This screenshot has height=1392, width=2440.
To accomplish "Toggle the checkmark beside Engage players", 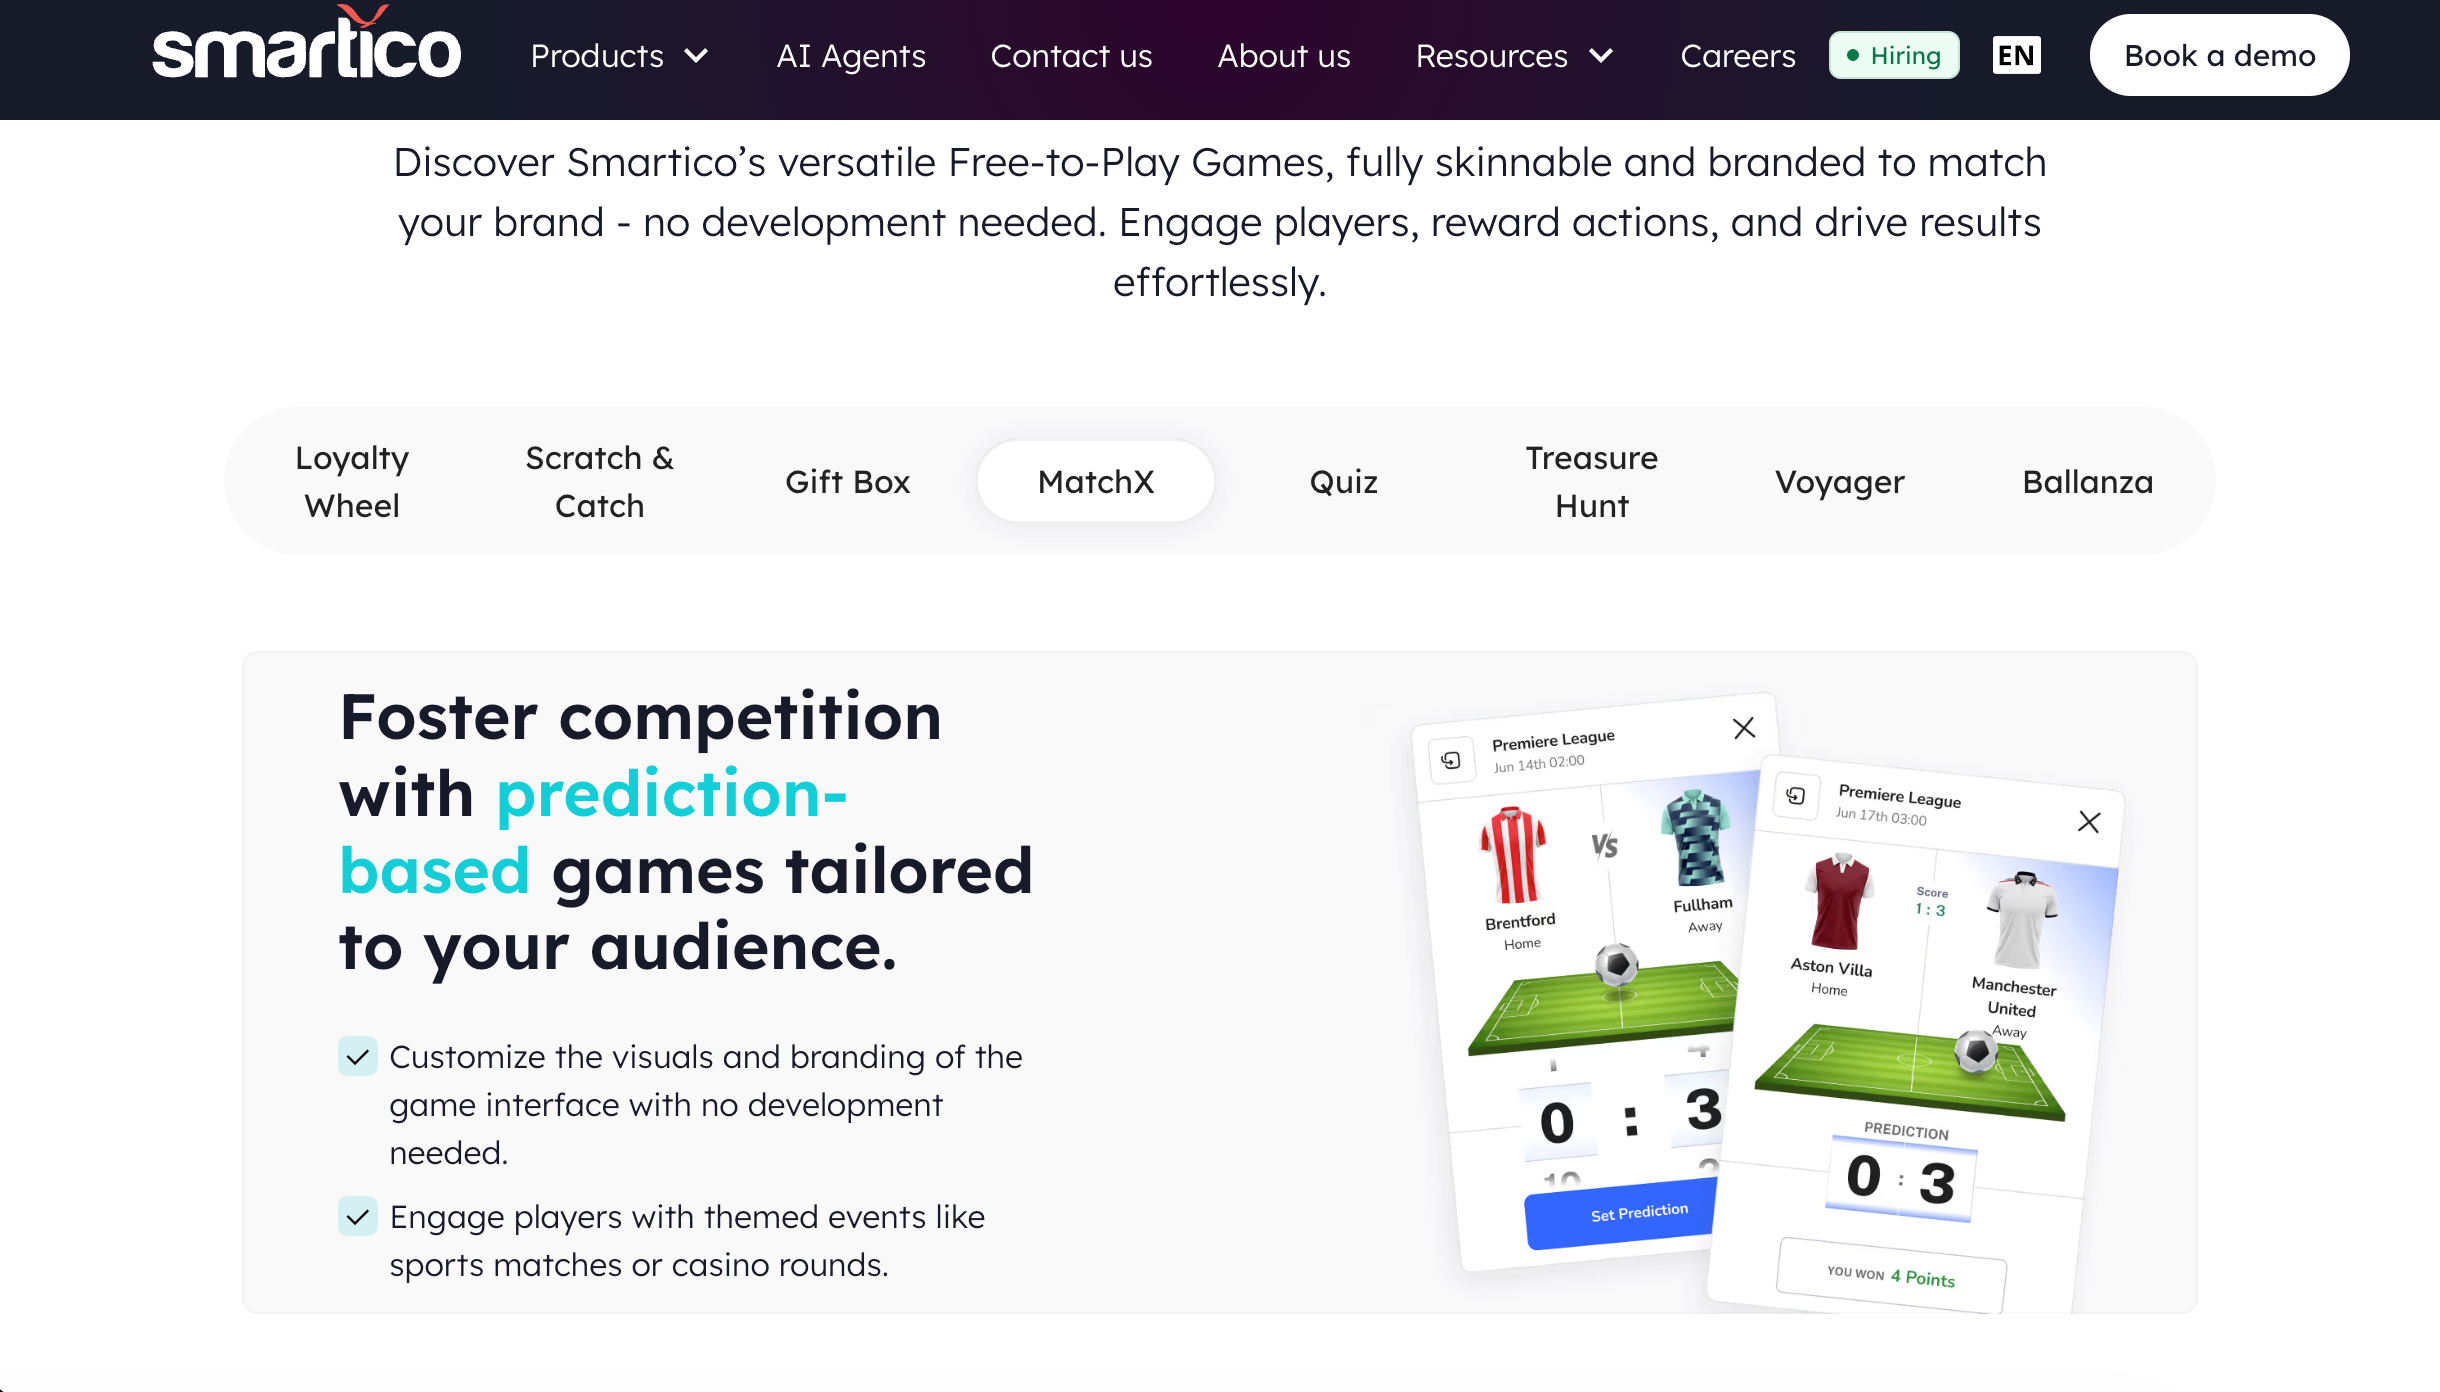I will point(358,1217).
